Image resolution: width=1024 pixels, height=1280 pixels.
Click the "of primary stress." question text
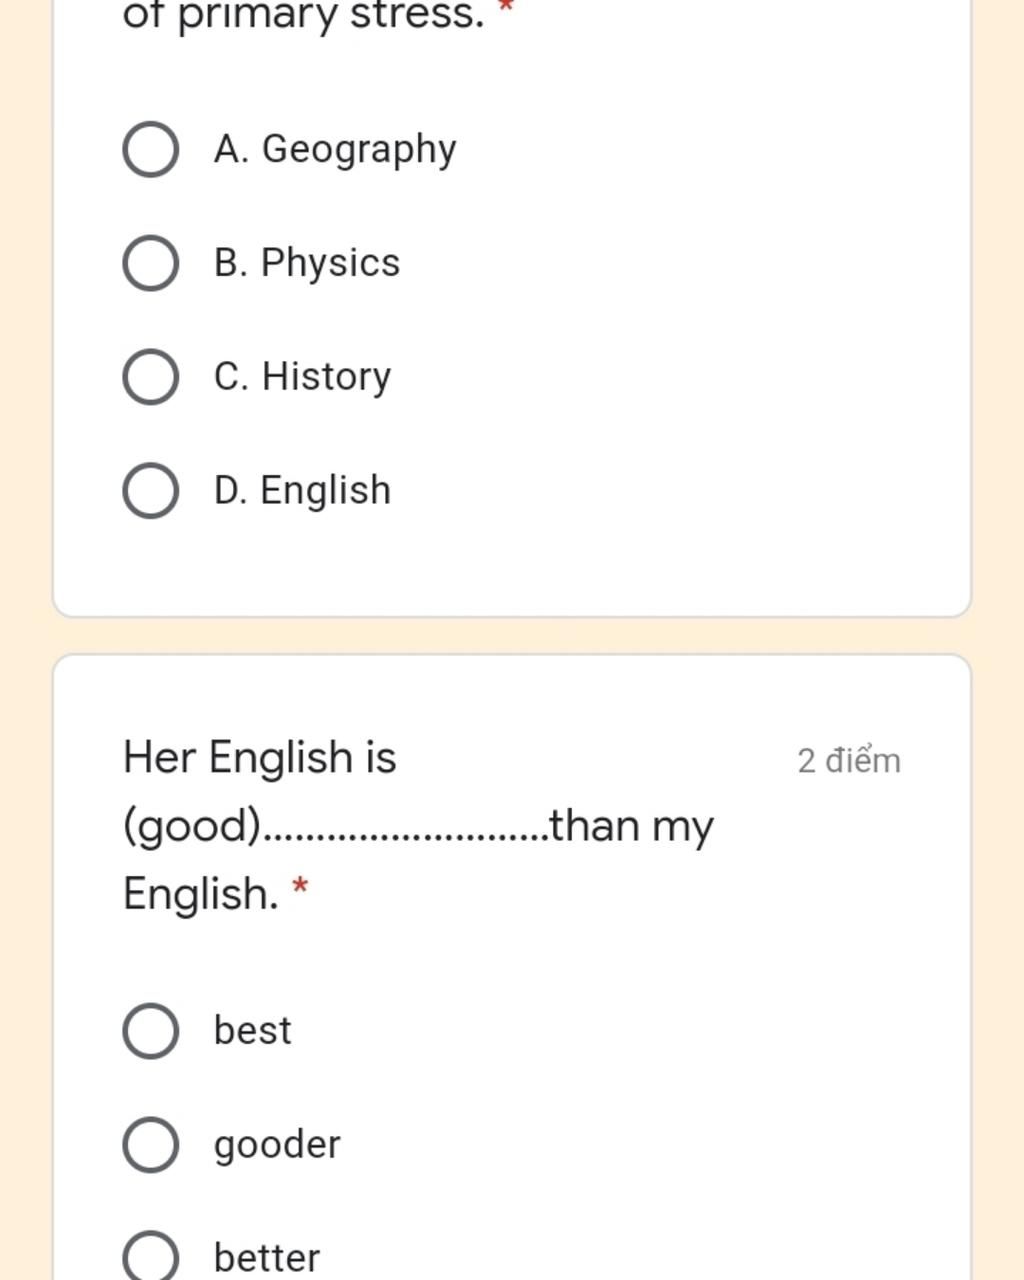[x=303, y=14]
